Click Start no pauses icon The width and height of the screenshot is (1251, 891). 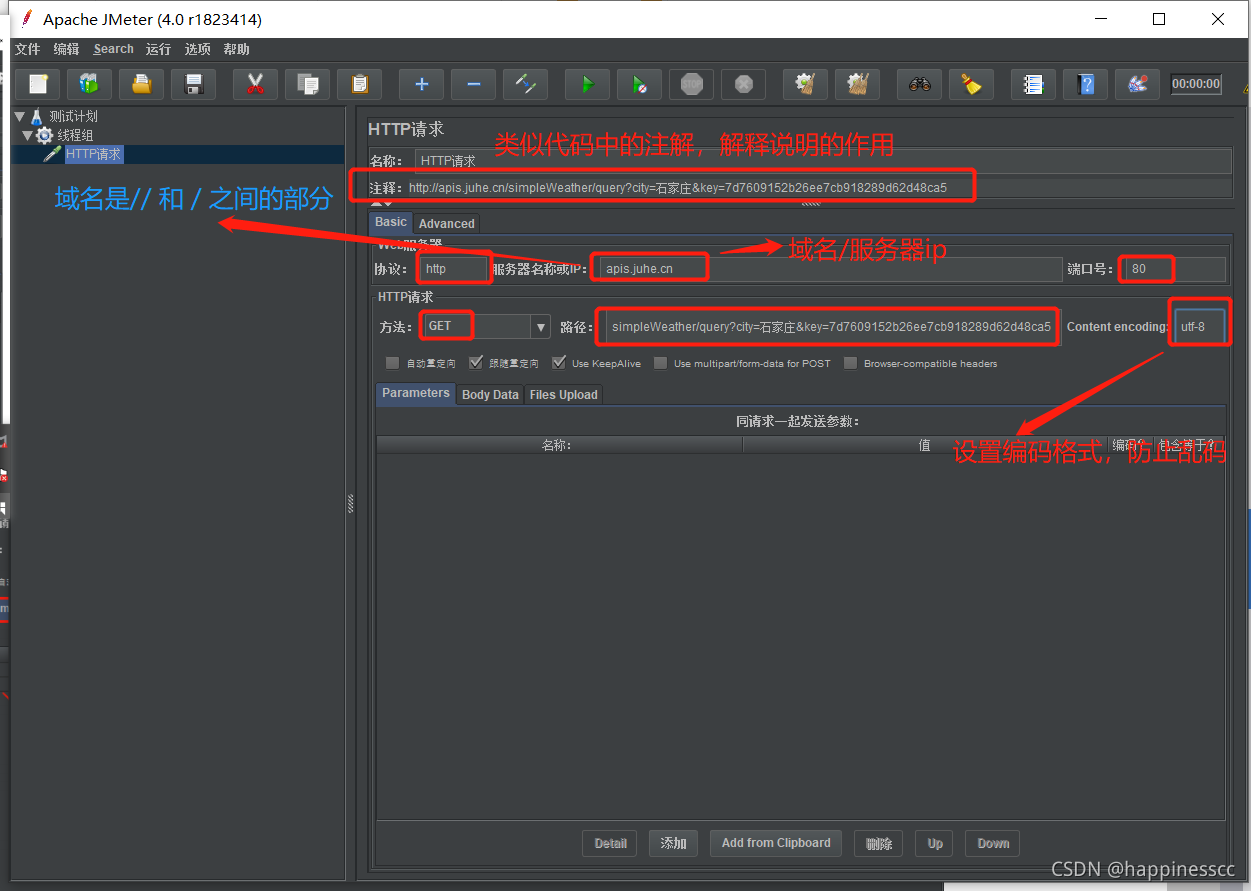[639, 84]
